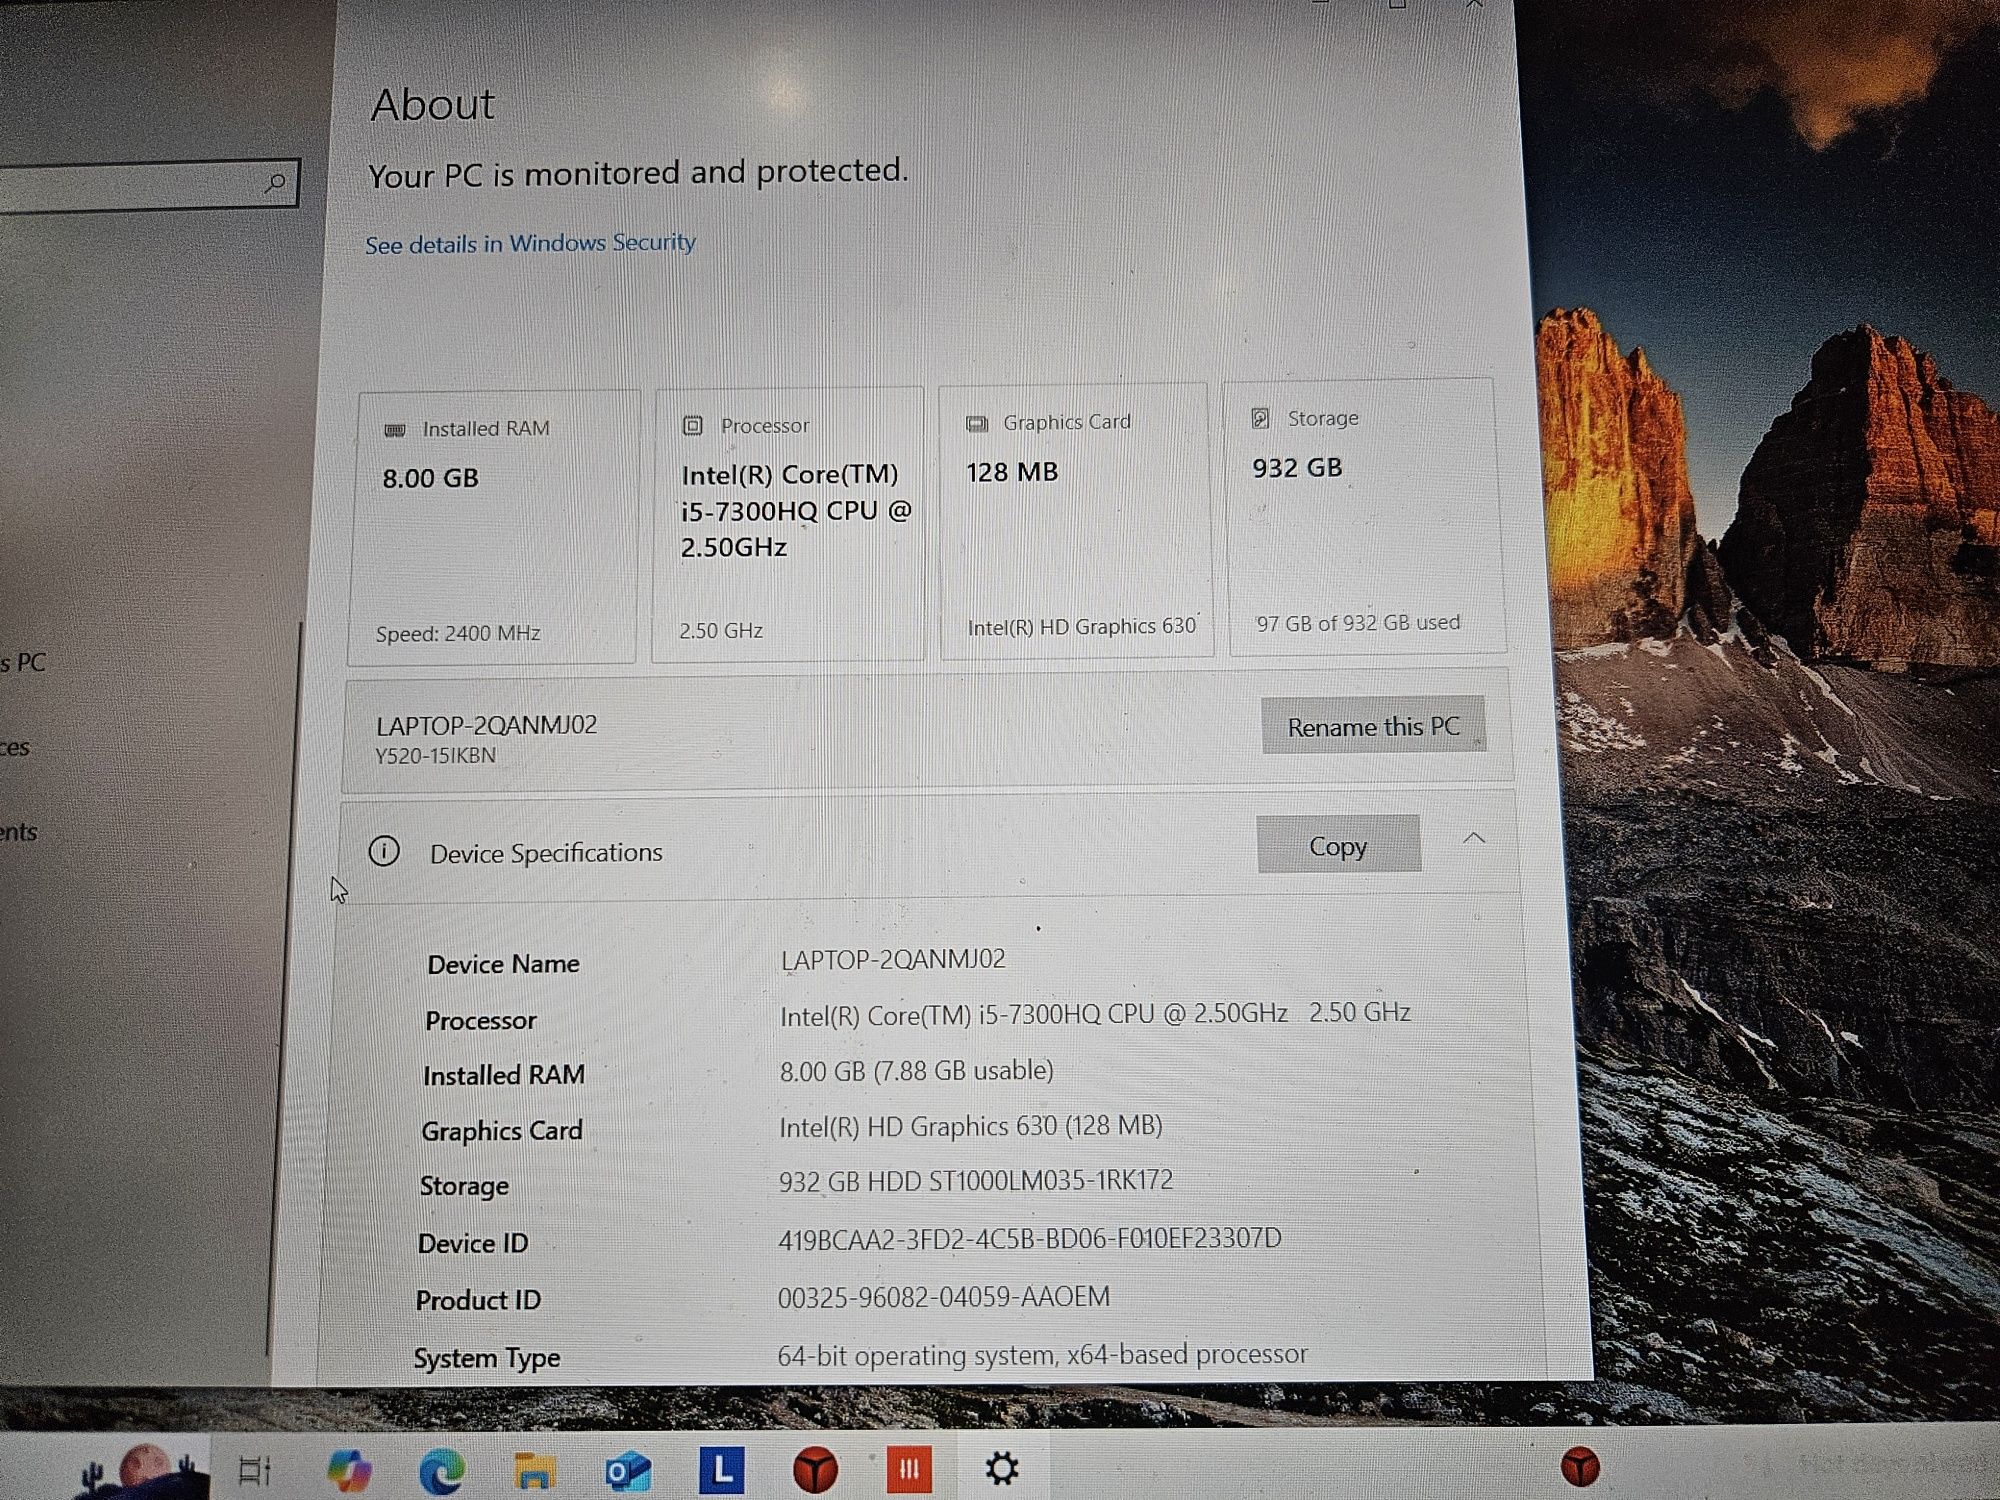Select the 932 GB storage card value
This screenshot has width=2000, height=1500.
tap(1297, 468)
